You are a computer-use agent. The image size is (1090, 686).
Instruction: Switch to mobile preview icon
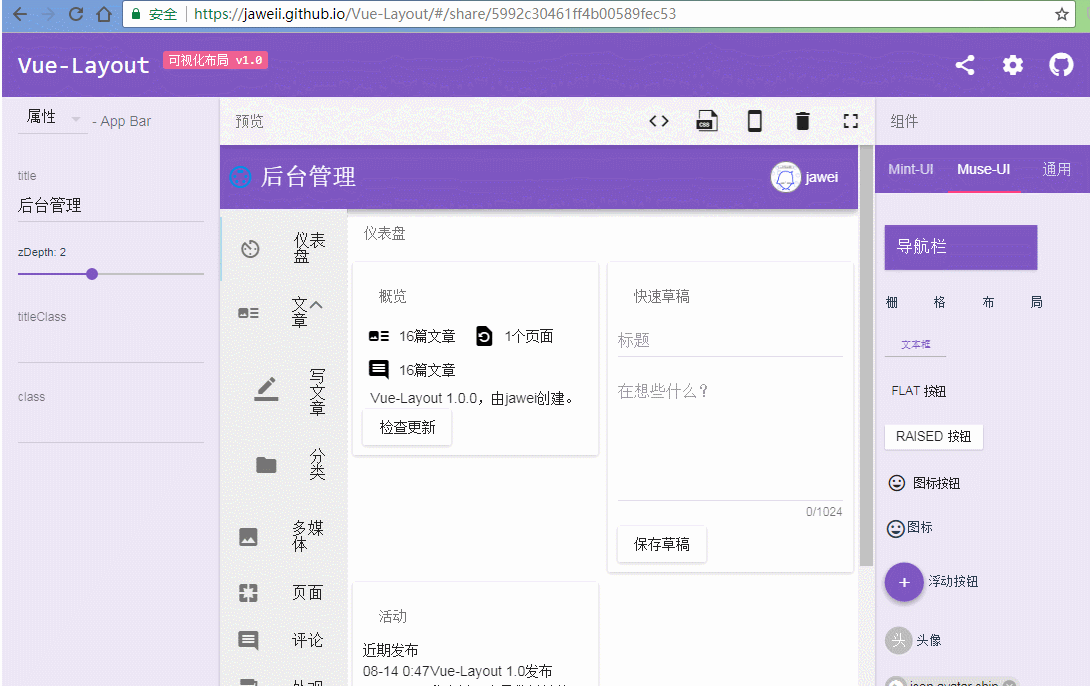[x=754, y=120]
